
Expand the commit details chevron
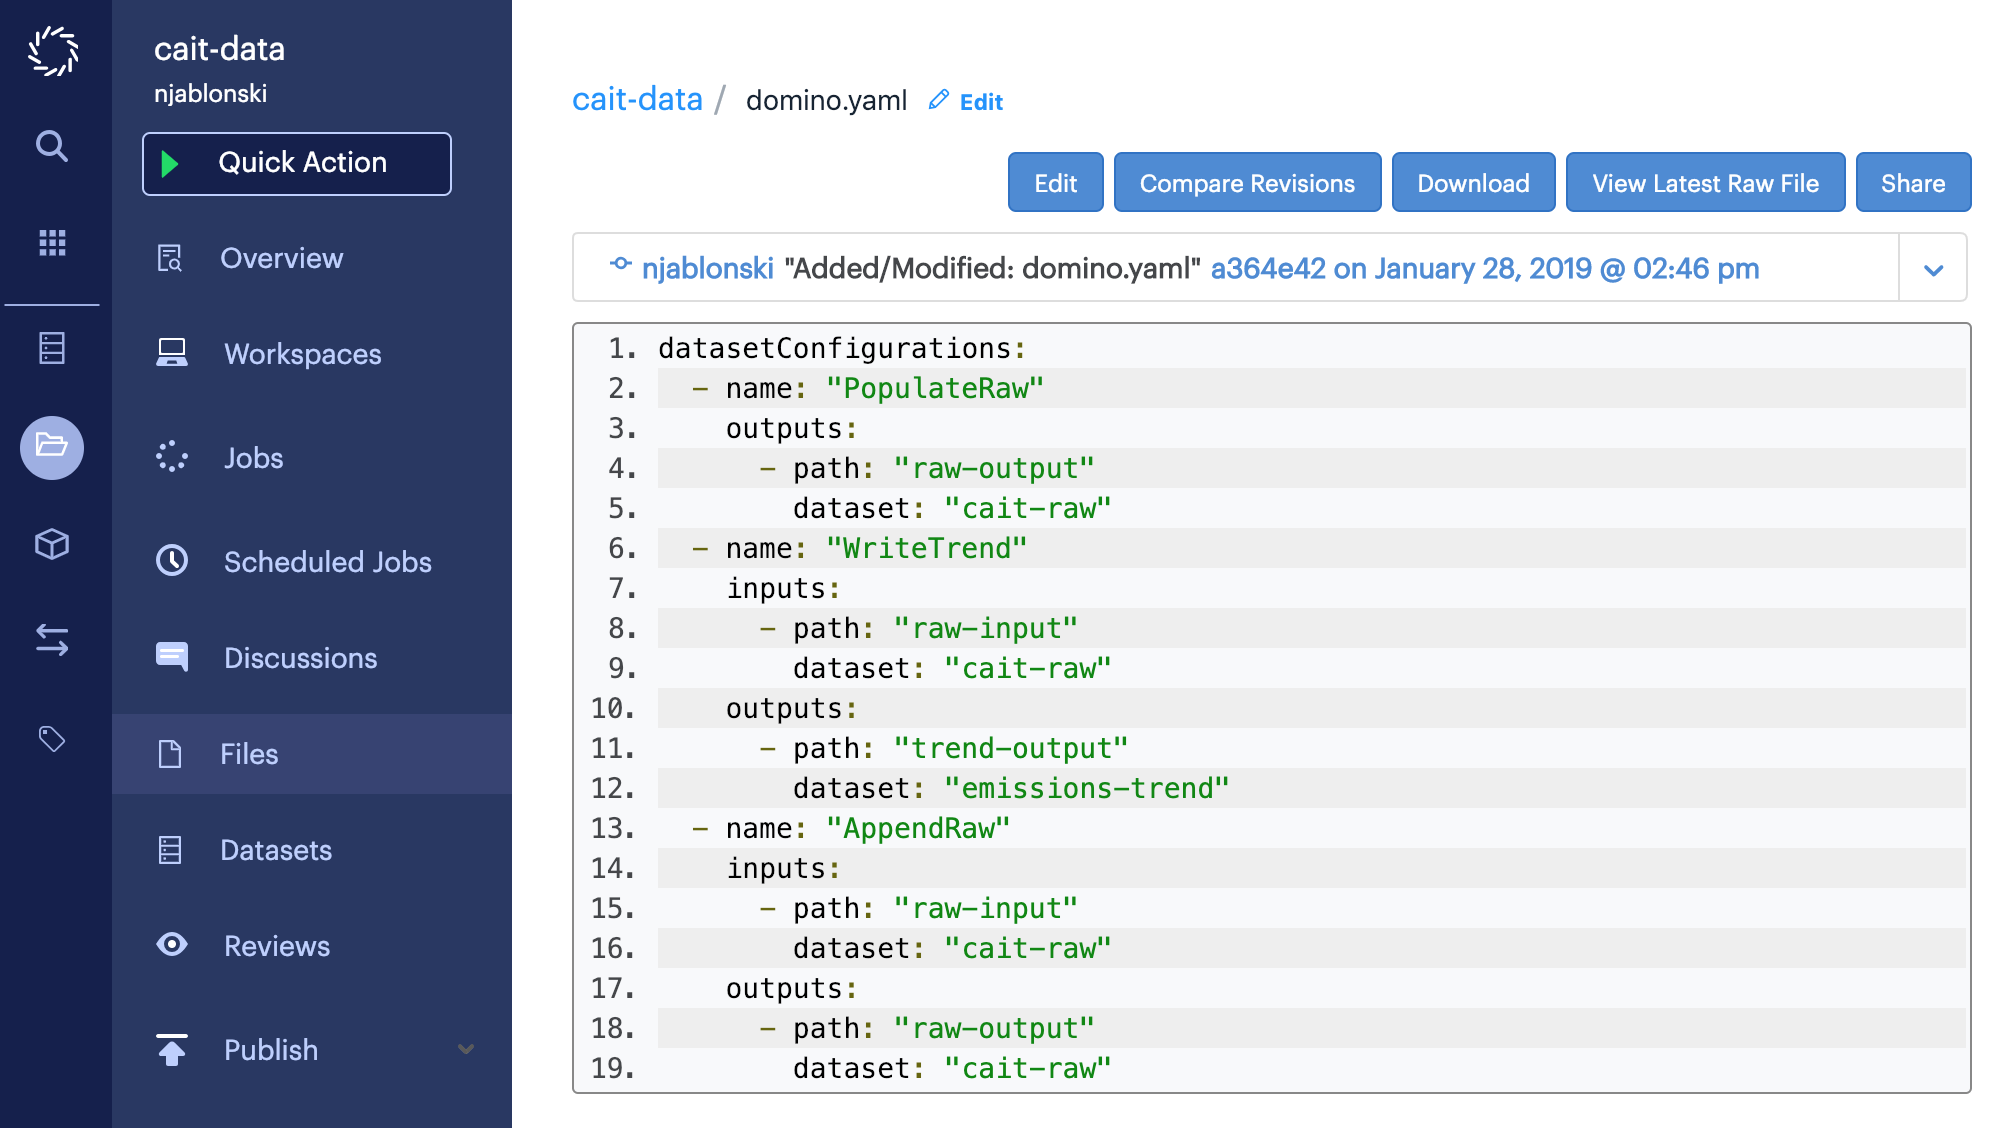point(1934,267)
